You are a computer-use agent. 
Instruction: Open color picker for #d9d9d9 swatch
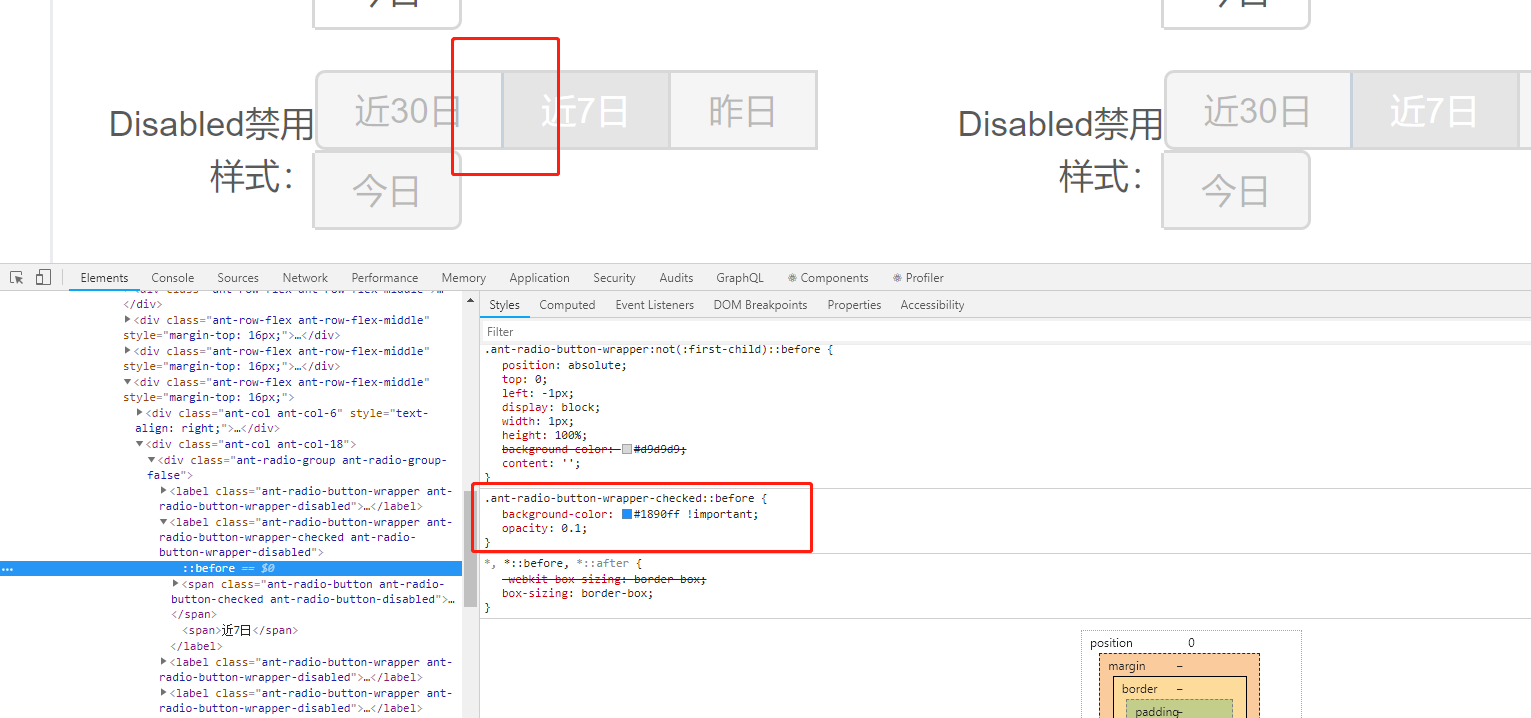(627, 450)
